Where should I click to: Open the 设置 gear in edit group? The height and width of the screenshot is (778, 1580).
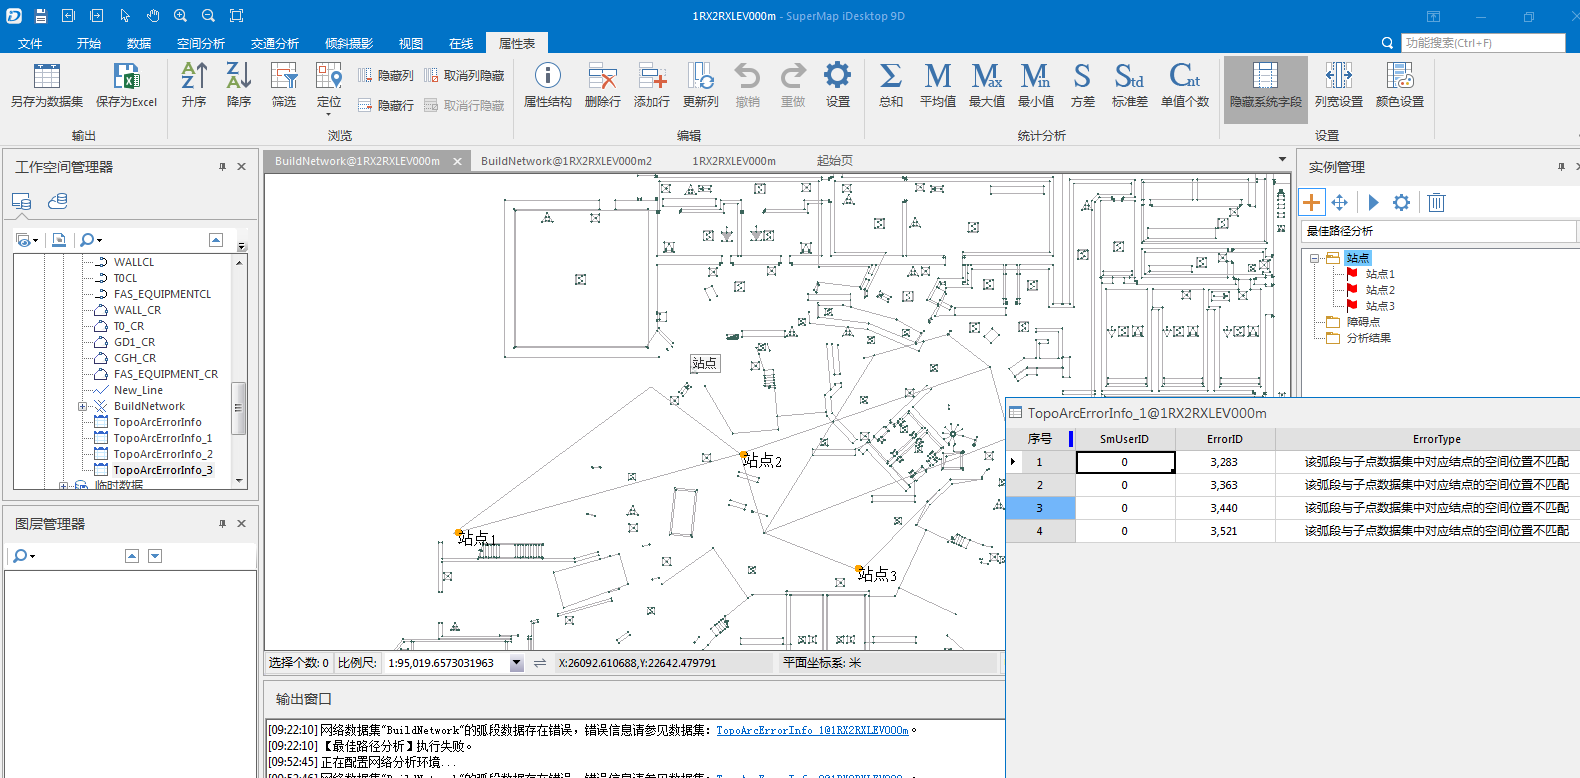point(837,85)
